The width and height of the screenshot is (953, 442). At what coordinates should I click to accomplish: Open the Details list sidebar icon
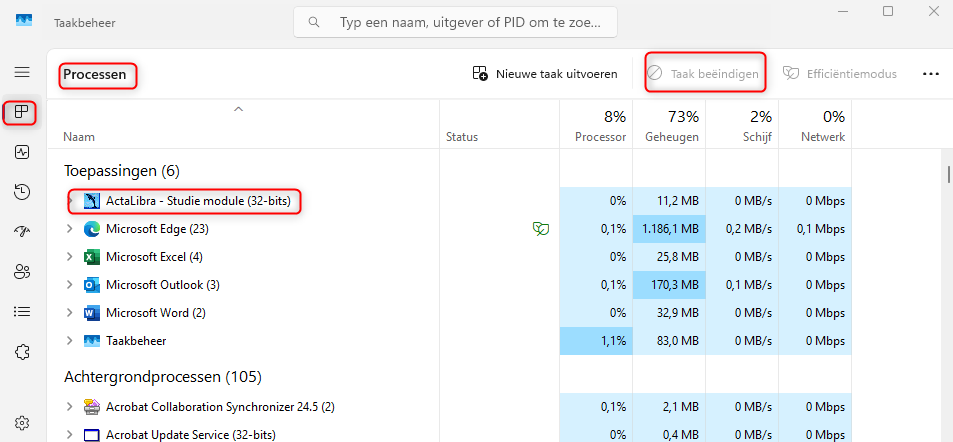point(22,312)
